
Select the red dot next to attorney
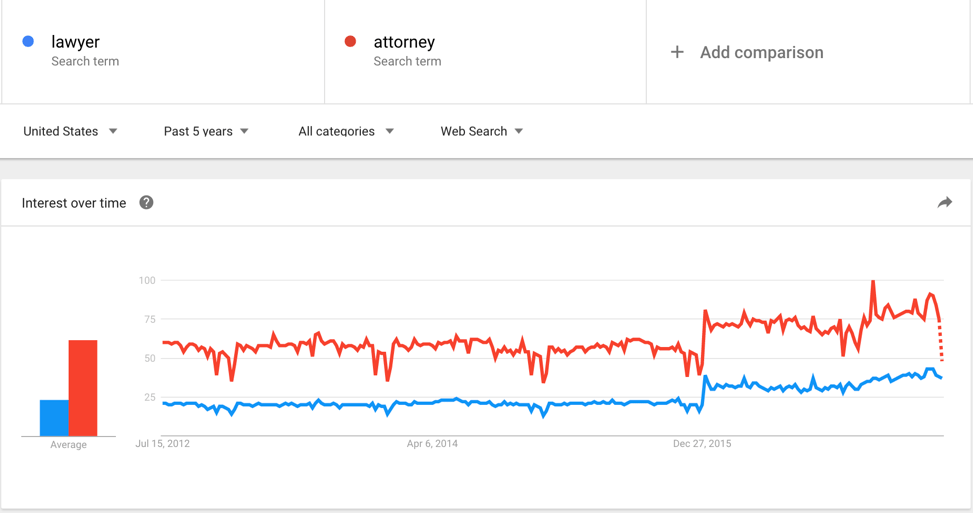pos(350,42)
